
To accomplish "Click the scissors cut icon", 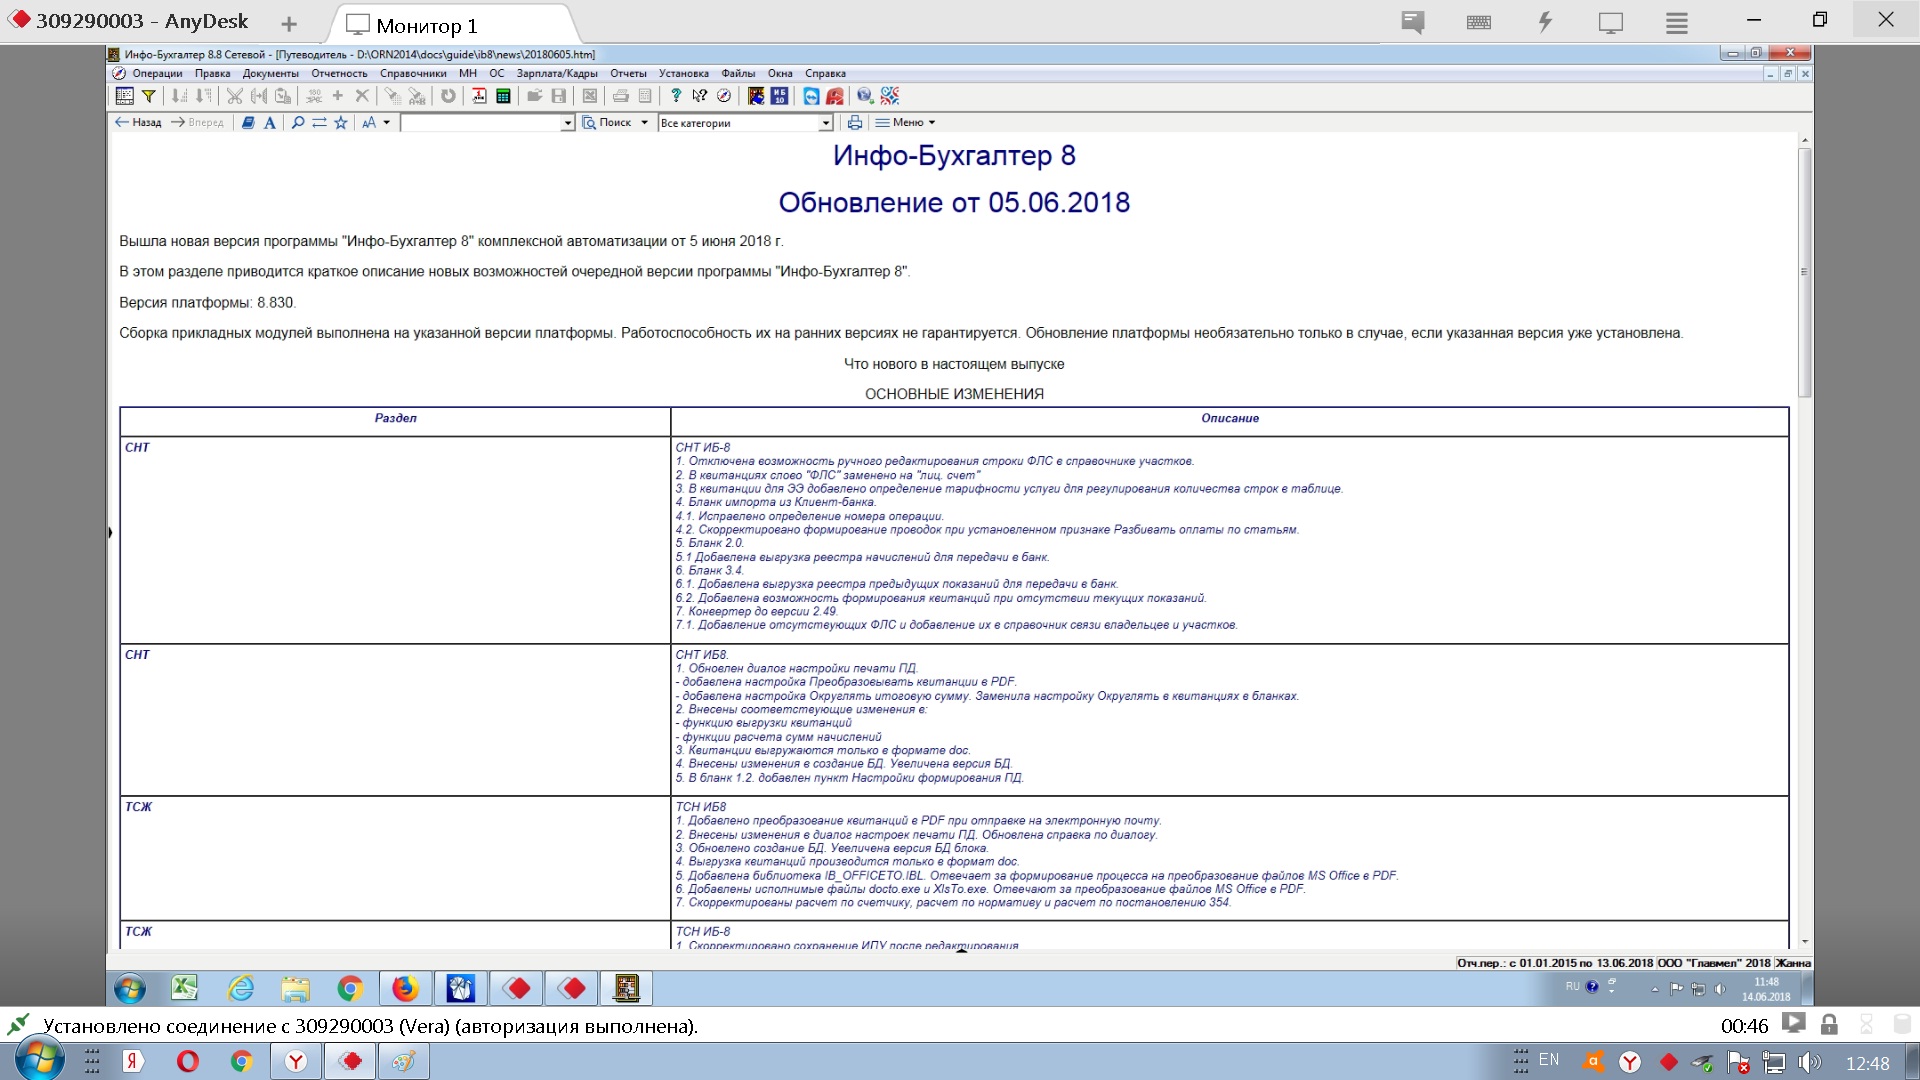I will [x=235, y=96].
